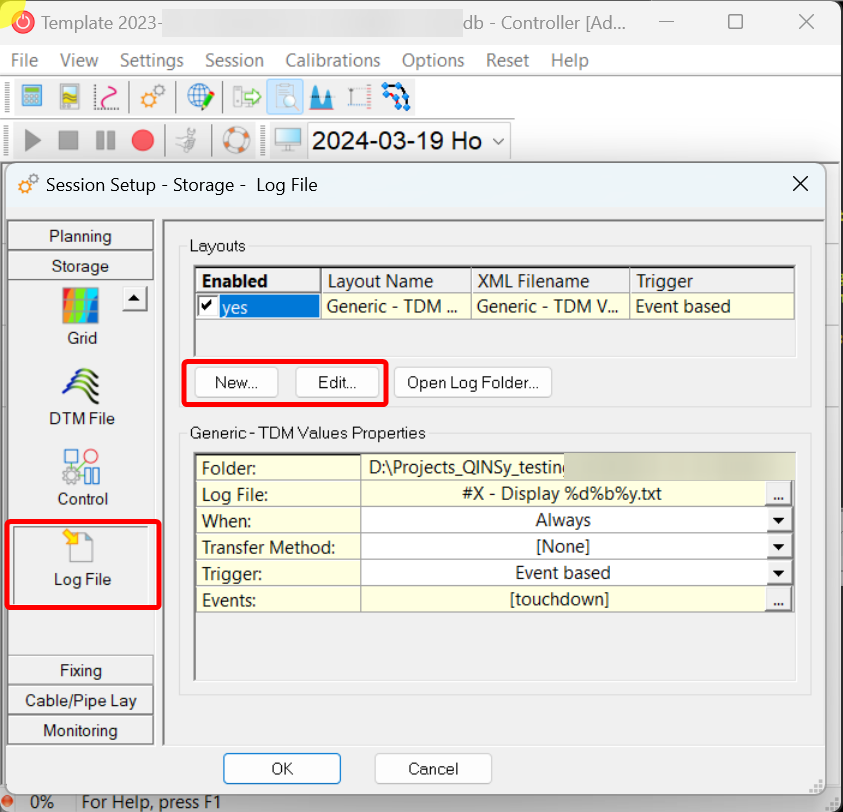The height and width of the screenshot is (812, 843).
Task: Expand Transfer Method dropdown showing [None]
Action: (778, 547)
